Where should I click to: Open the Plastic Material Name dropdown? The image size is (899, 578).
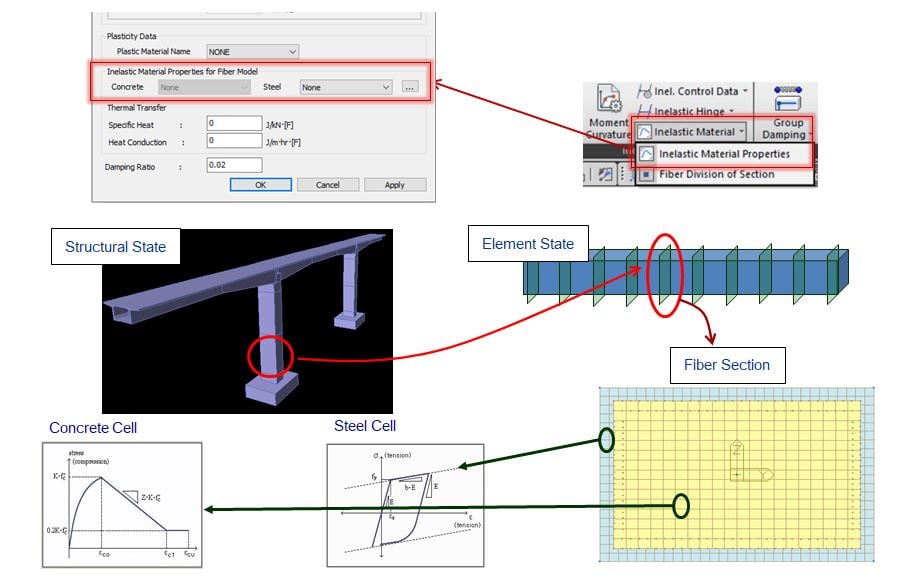[252, 52]
